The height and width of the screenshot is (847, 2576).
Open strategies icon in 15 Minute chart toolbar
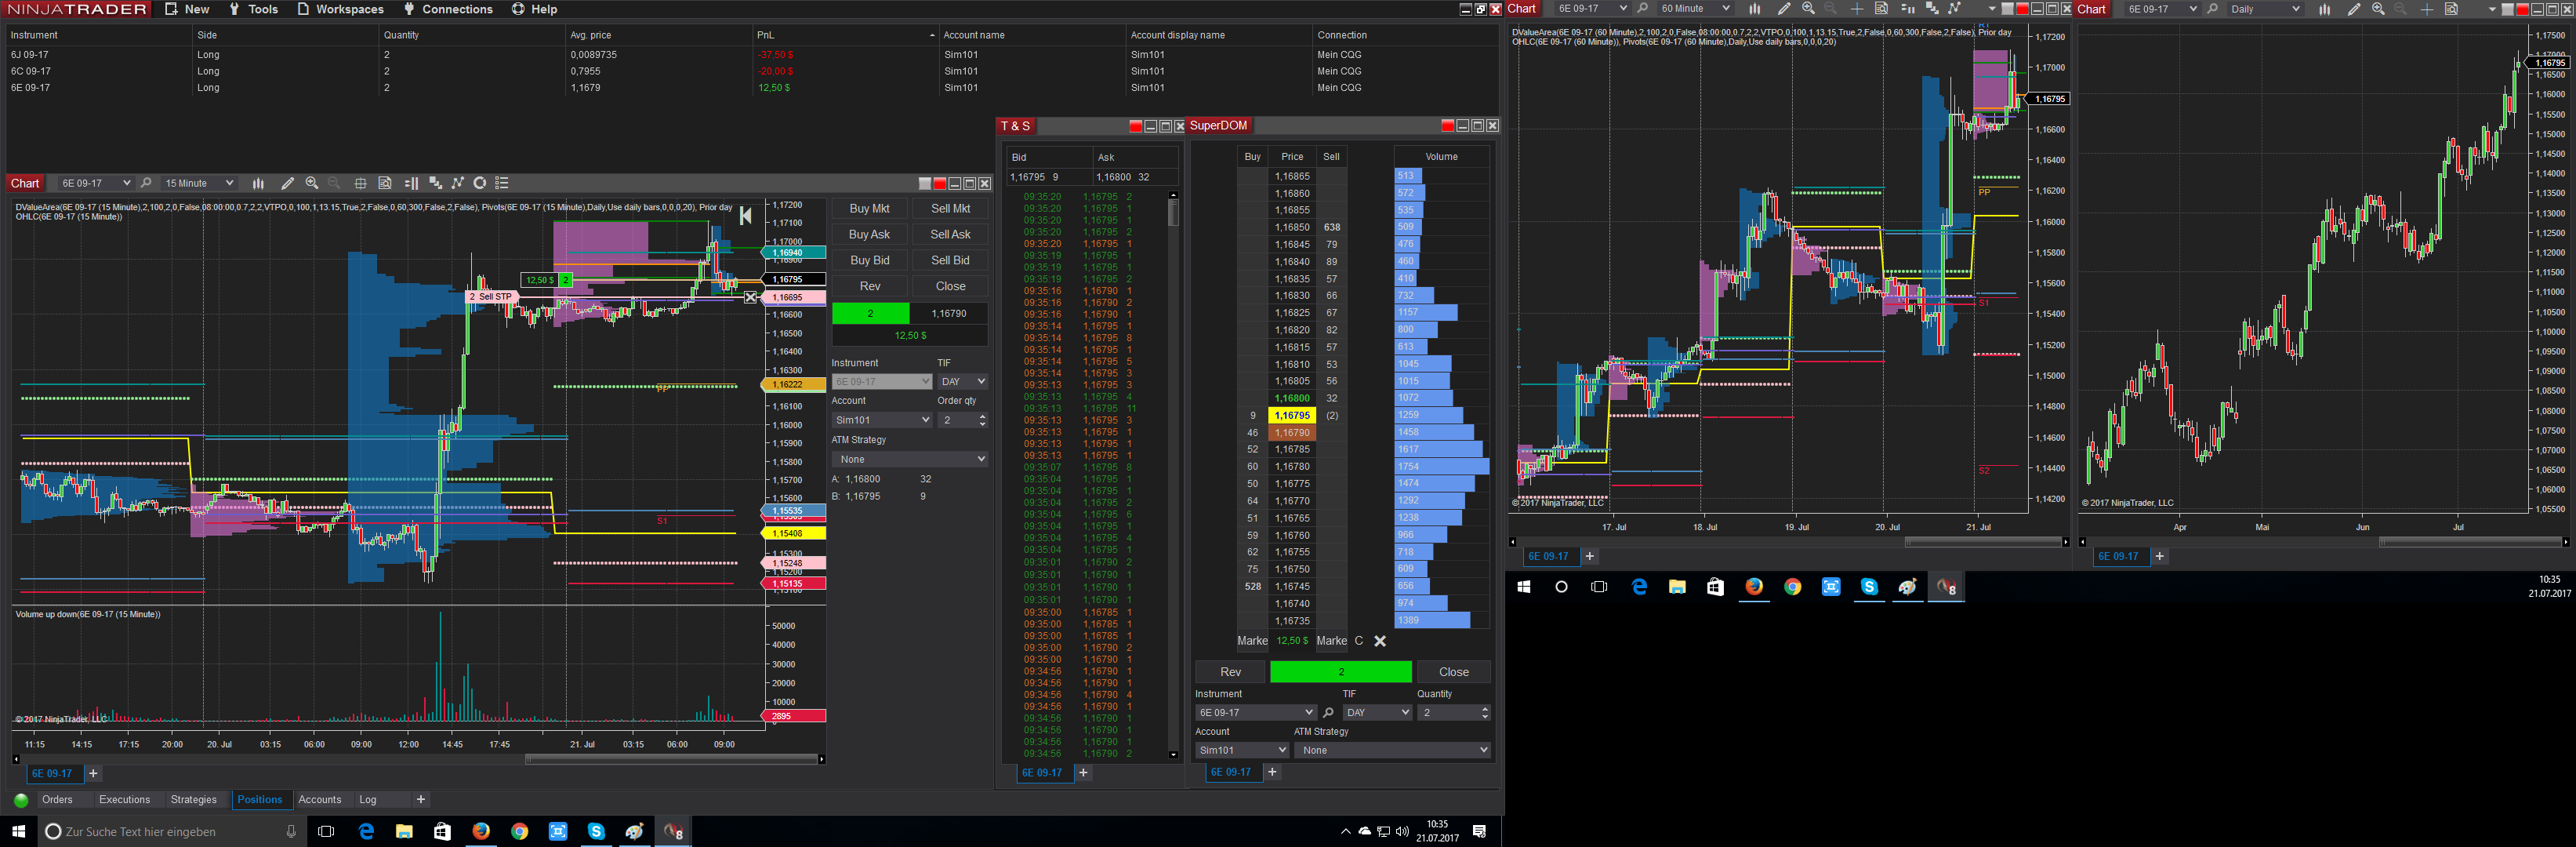pyautogui.click(x=435, y=183)
